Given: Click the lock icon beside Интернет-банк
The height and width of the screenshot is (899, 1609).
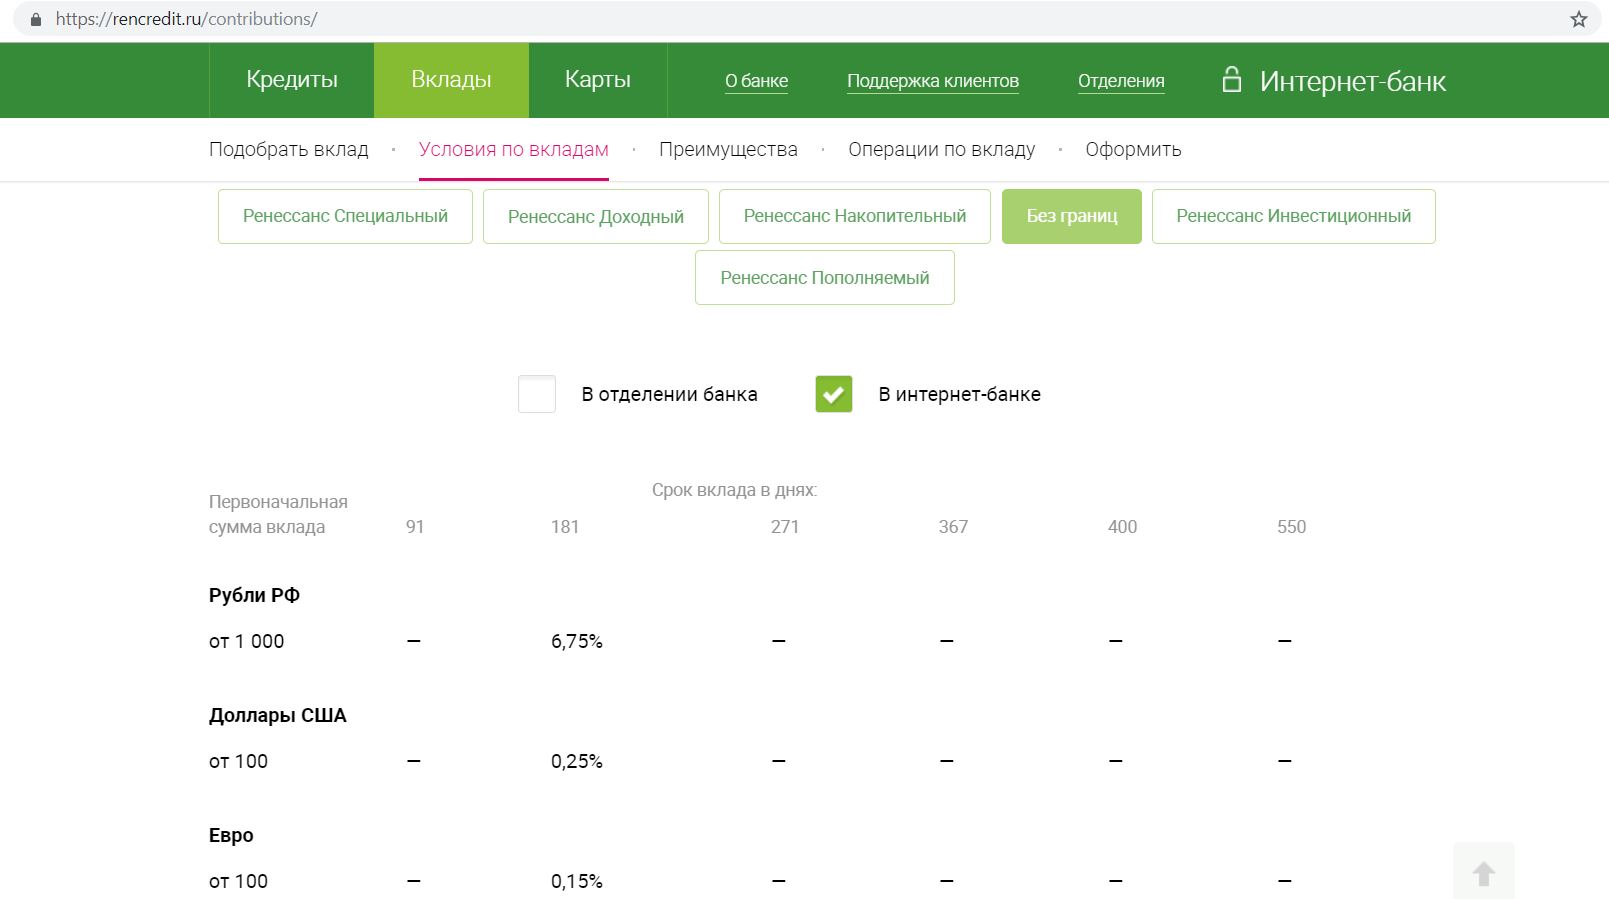Looking at the screenshot, I should pyautogui.click(x=1232, y=79).
